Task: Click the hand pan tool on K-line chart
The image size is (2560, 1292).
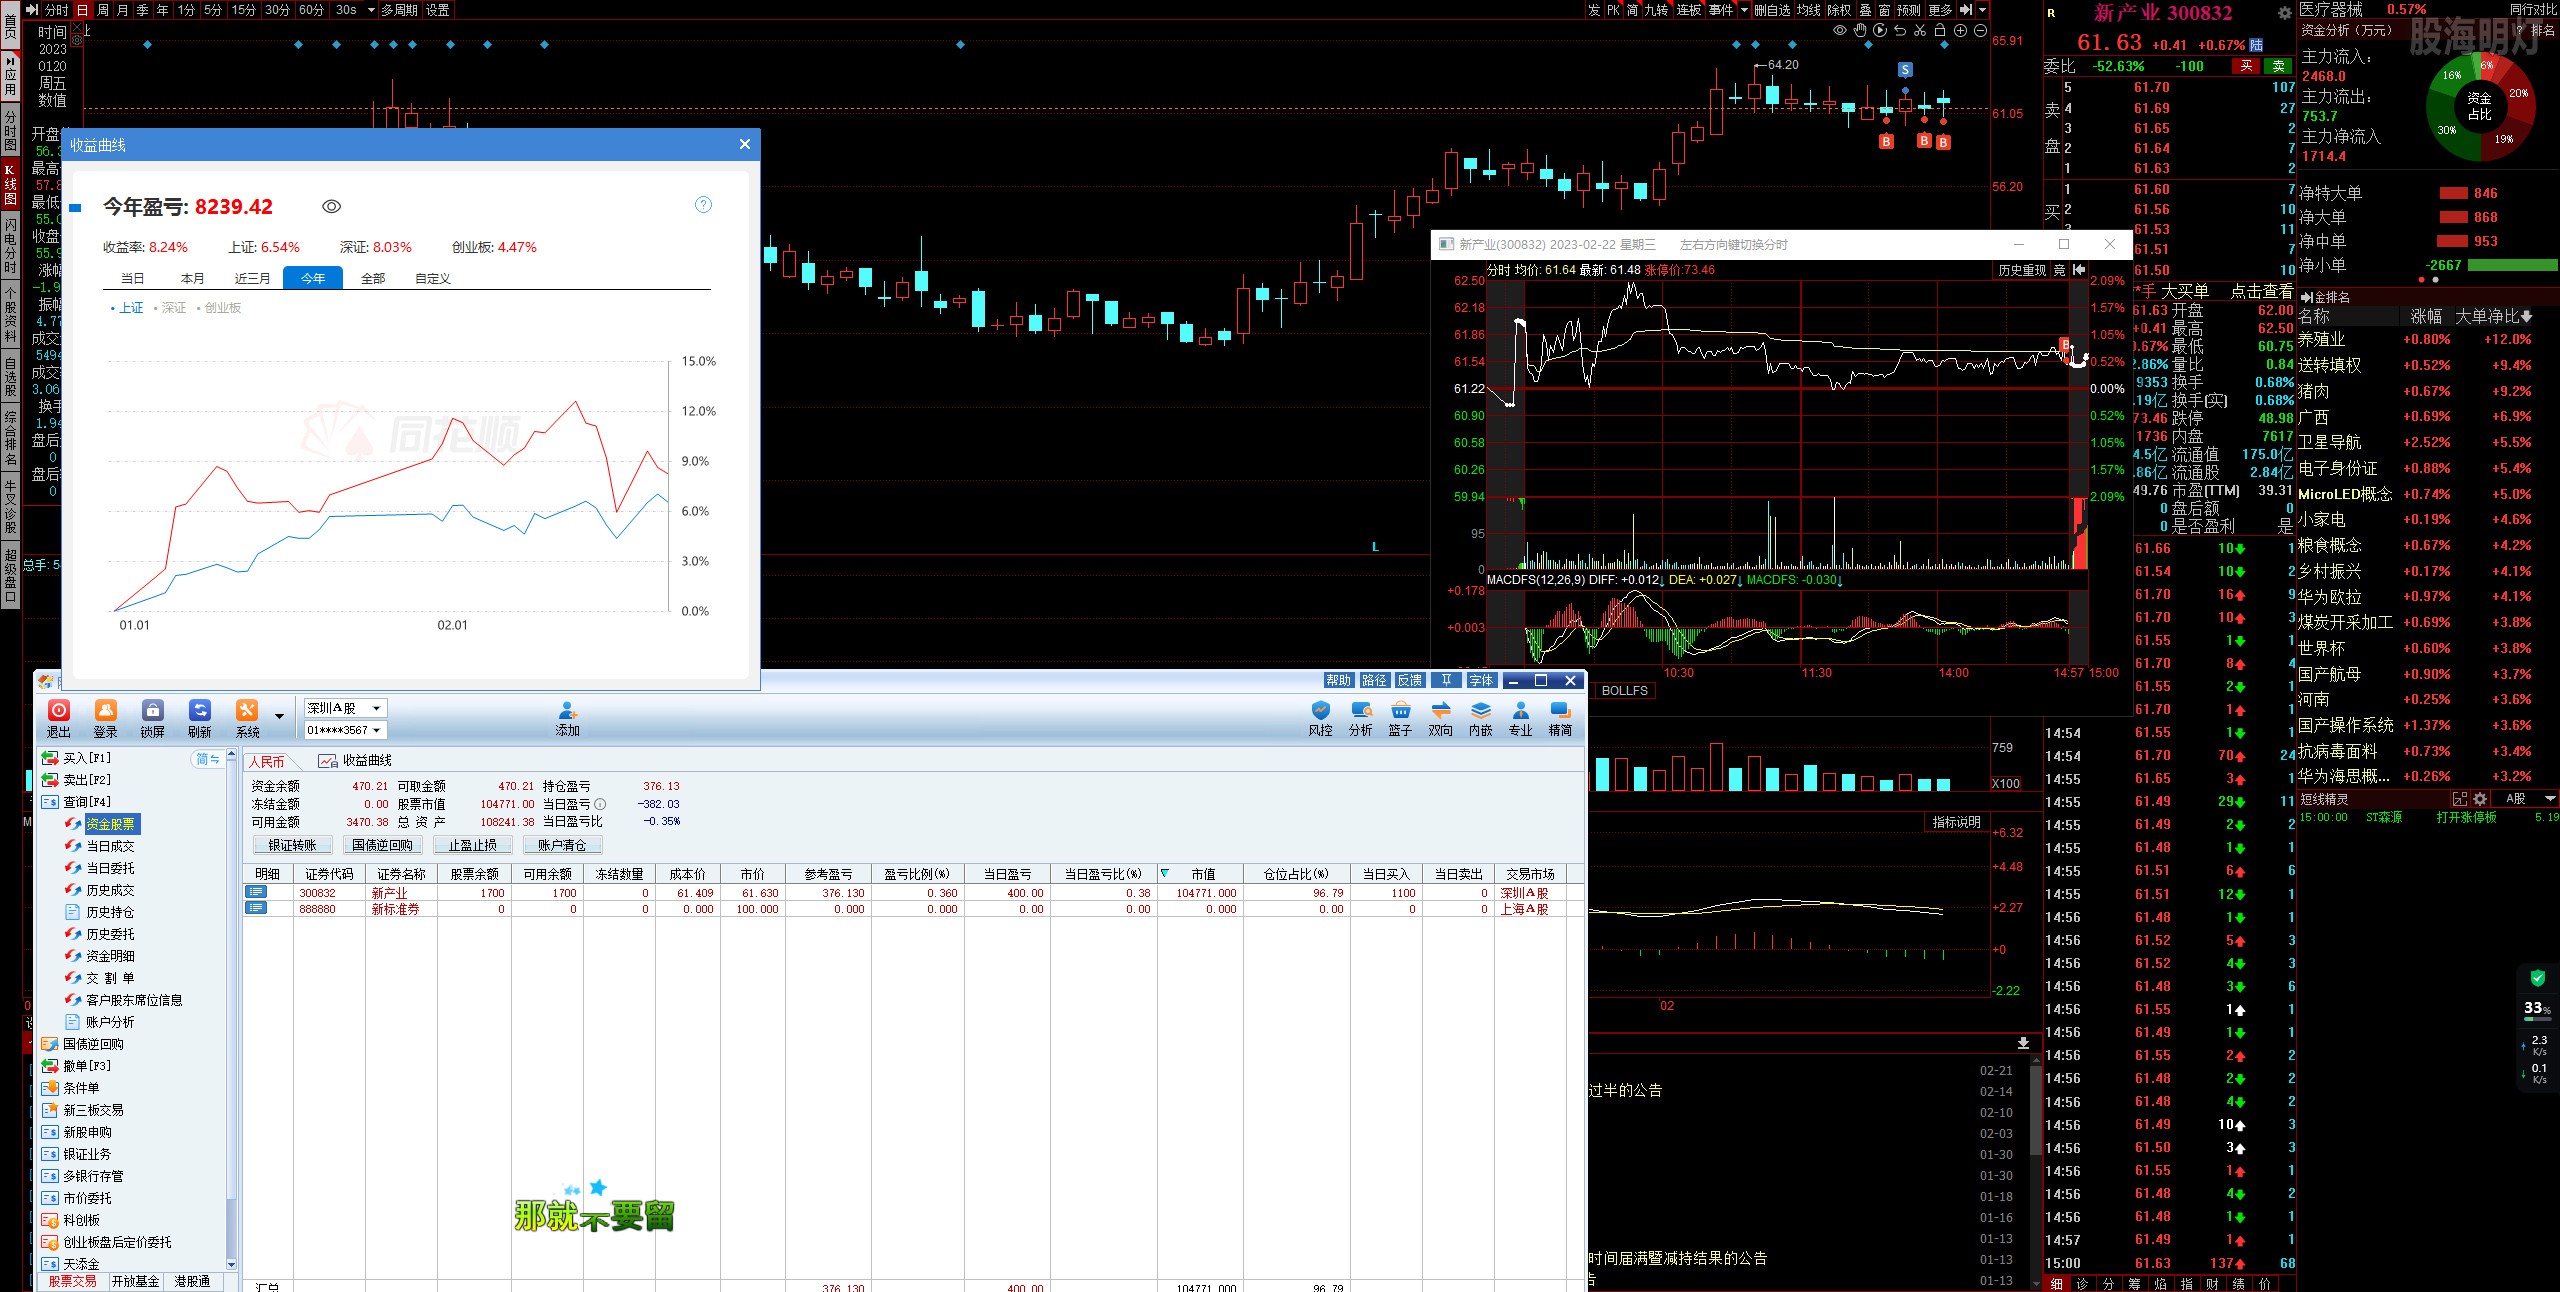Action: (x=1860, y=31)
